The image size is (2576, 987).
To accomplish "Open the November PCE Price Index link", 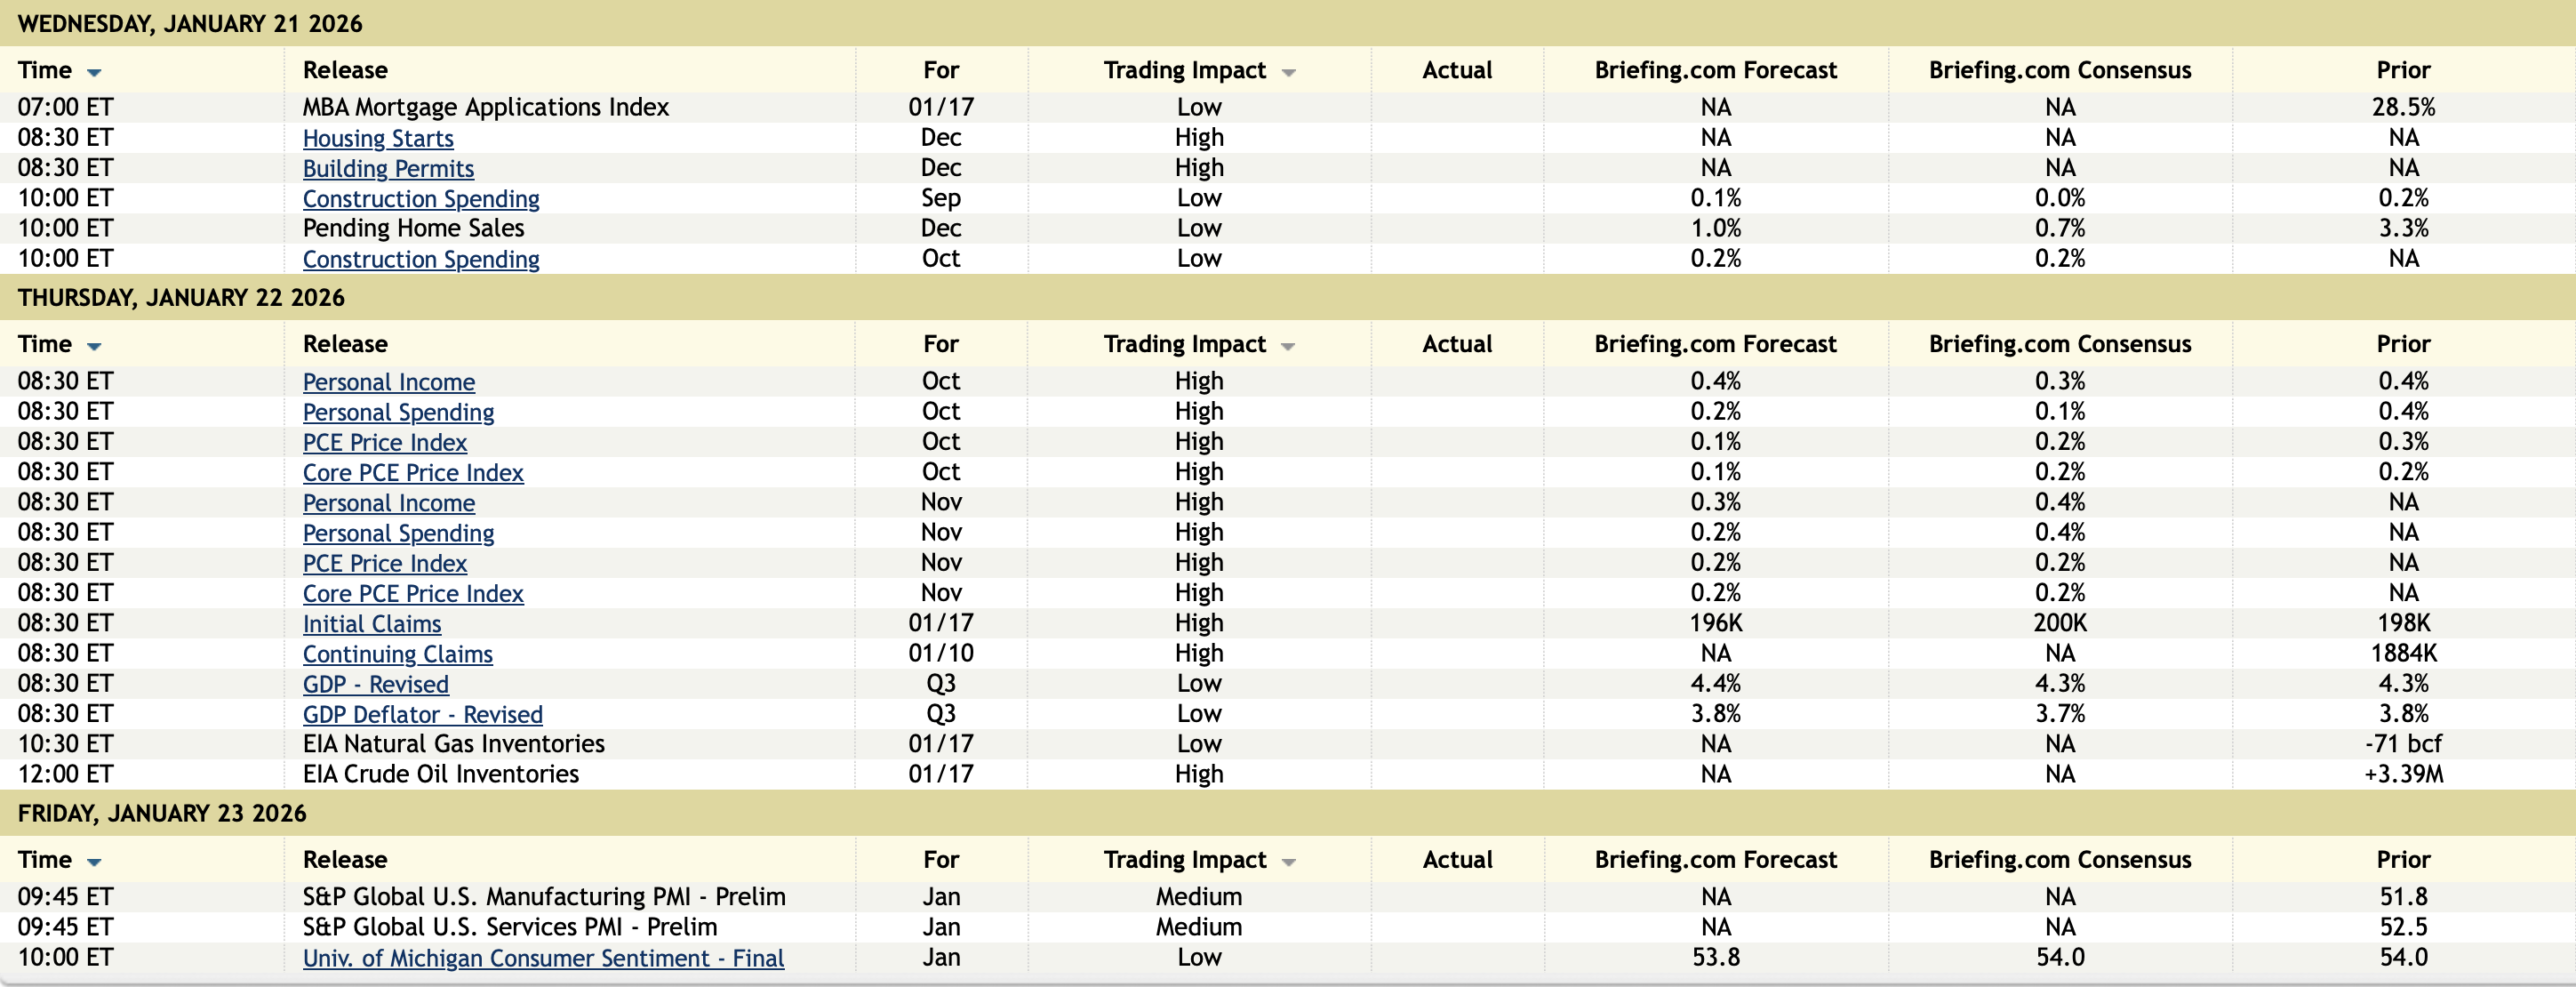I will 385,563.
